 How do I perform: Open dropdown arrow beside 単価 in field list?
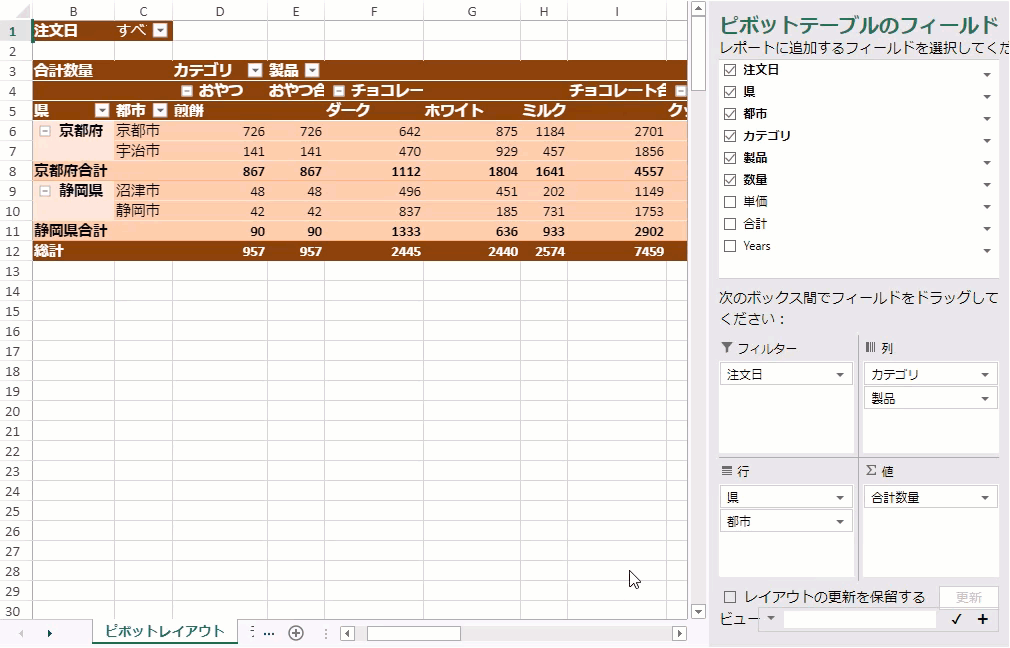[987, 207]
